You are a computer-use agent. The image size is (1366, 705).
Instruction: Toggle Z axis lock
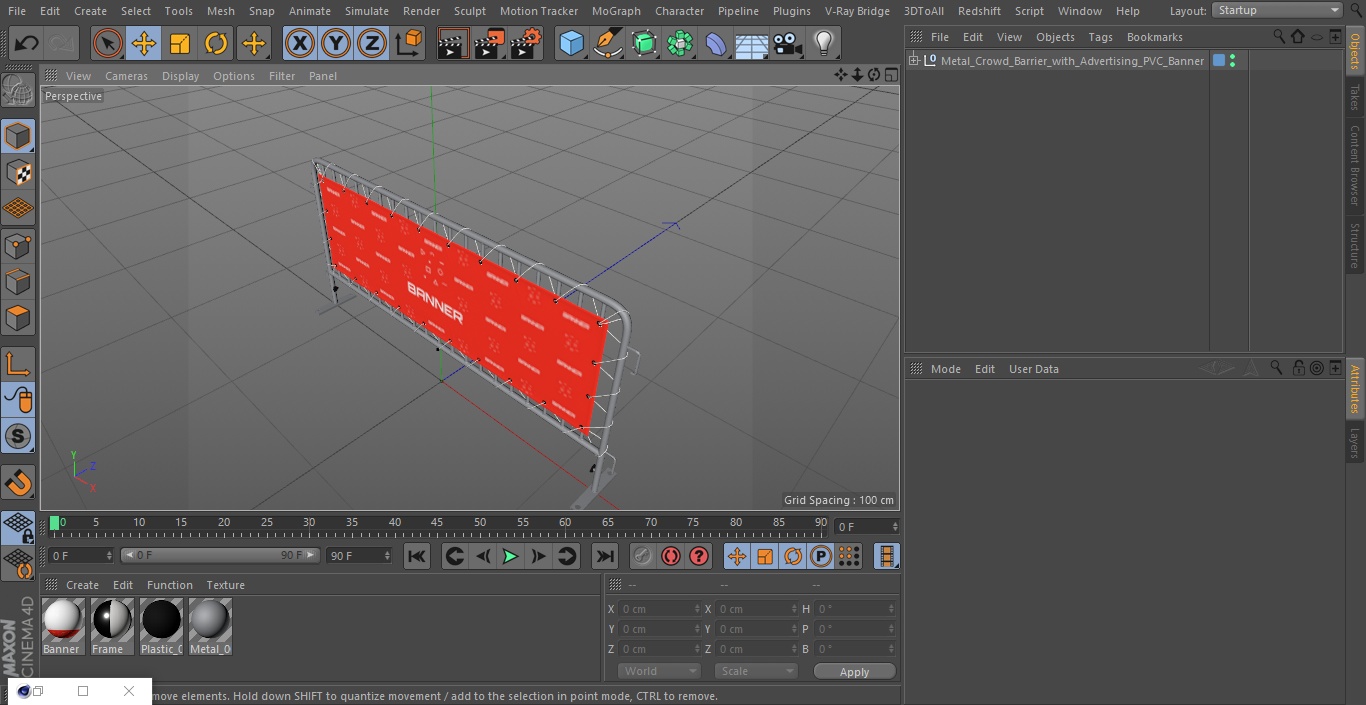[372, 43]
